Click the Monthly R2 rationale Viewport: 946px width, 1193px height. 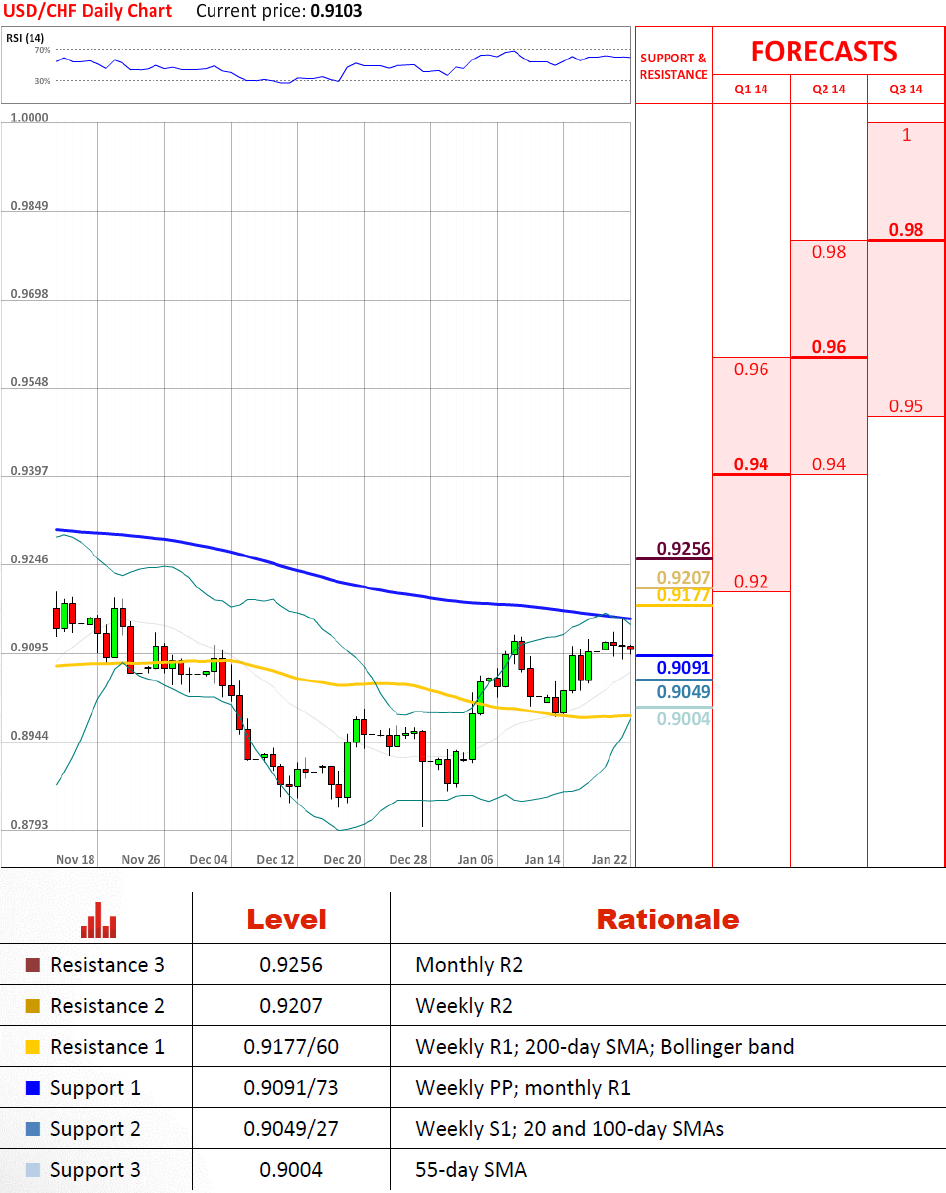pyautogui.click(x=469, y=965)
